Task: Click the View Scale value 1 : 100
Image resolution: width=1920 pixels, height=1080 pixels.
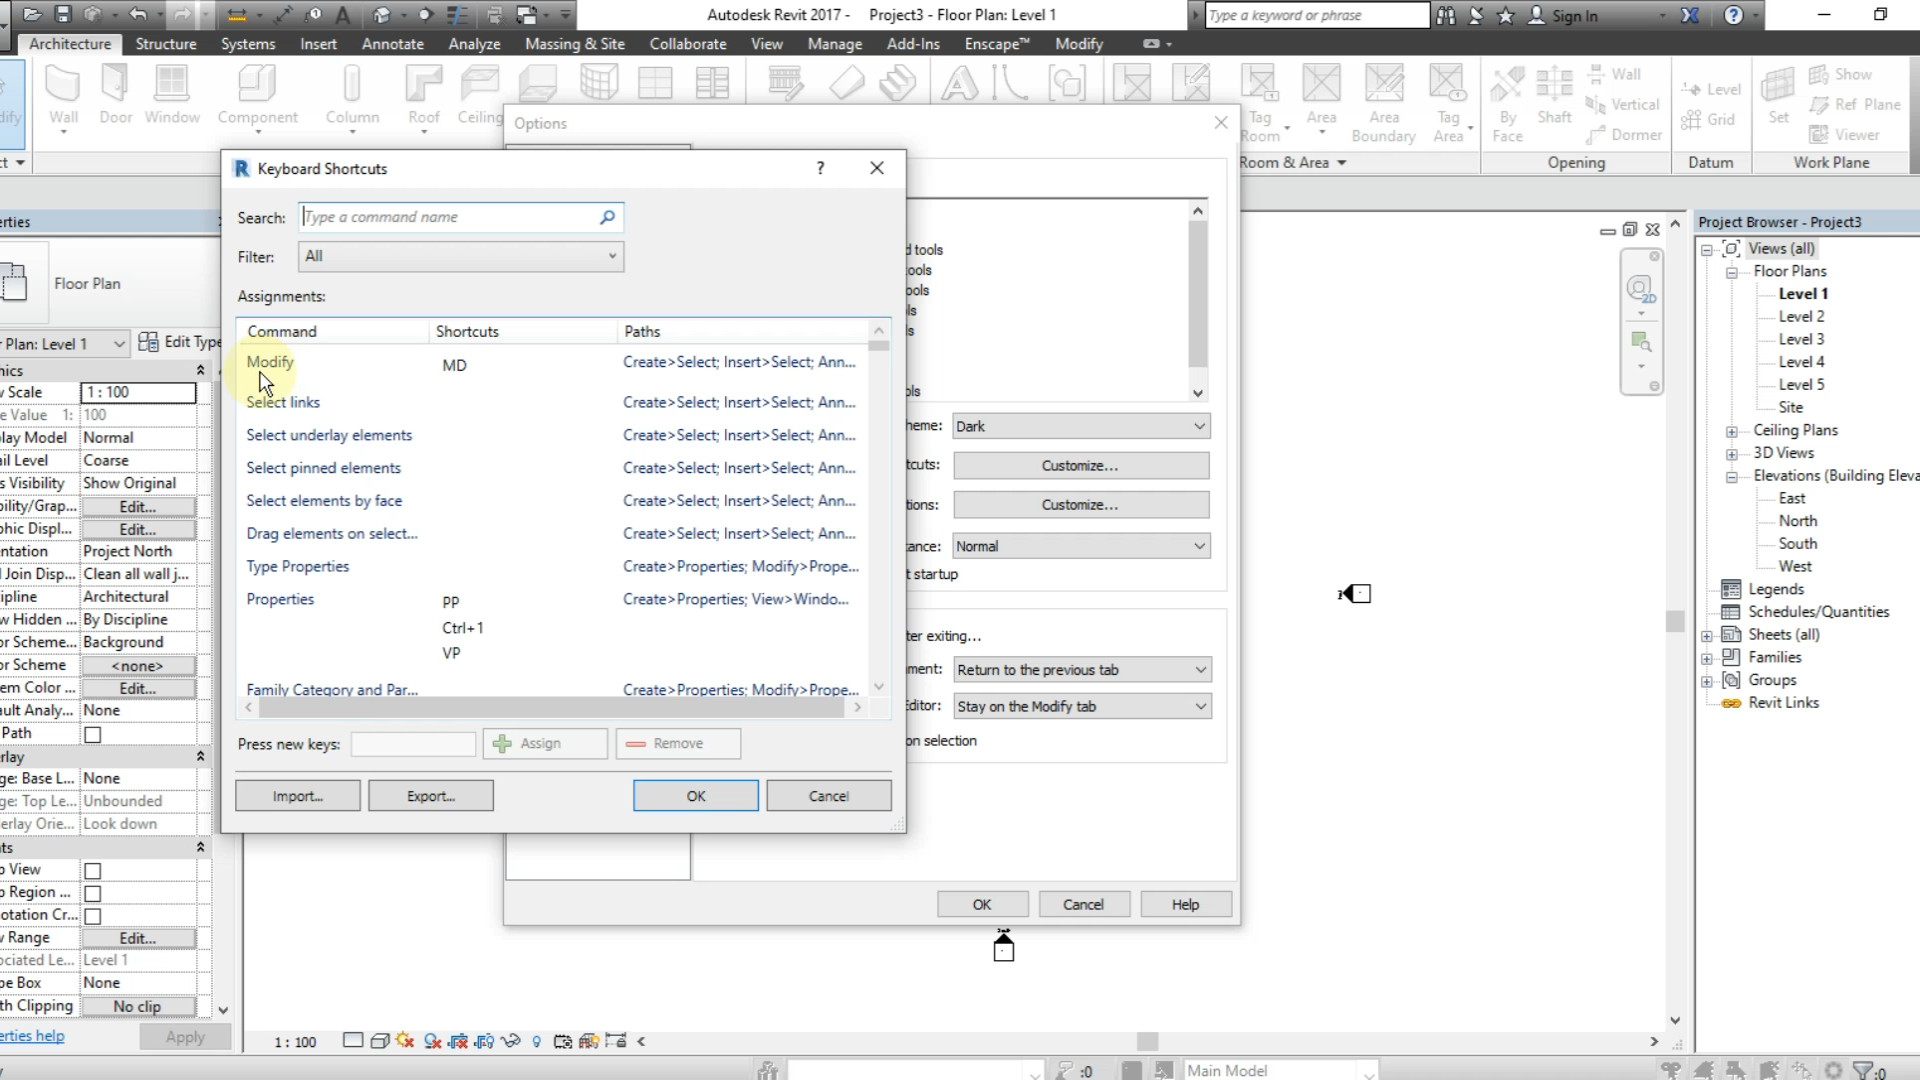Action: [x=139, y=392]
